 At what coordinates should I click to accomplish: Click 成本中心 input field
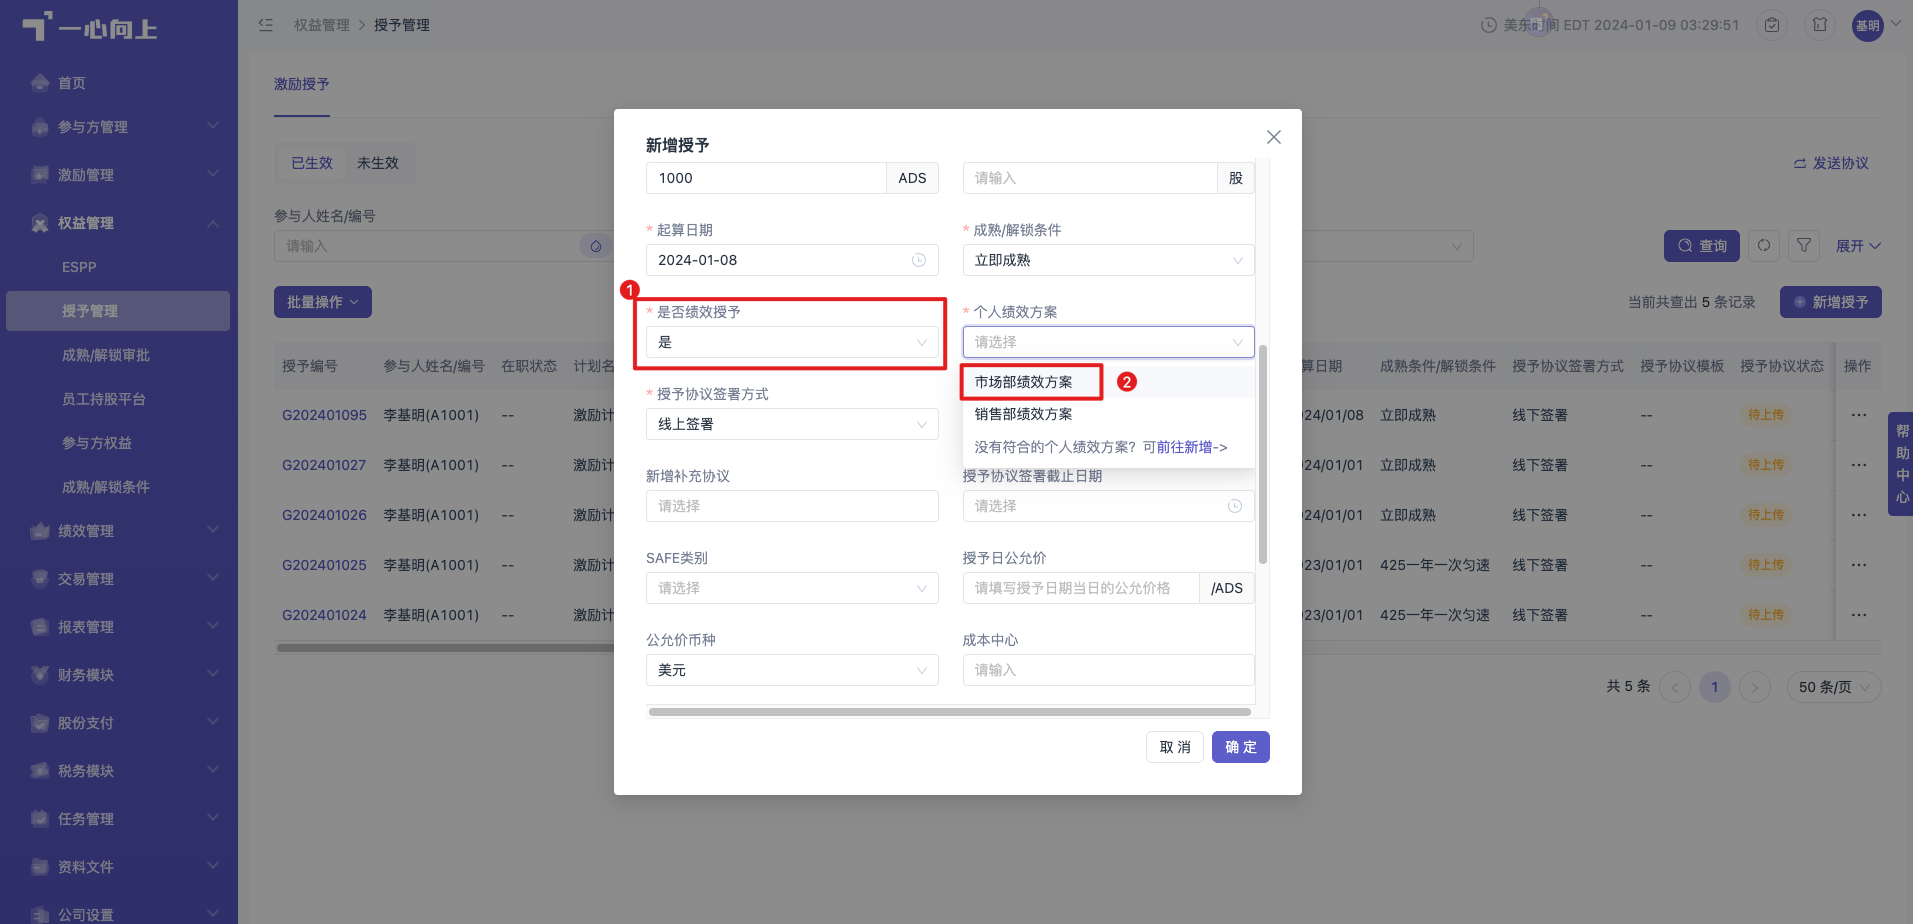pyautogui.click(x=1108, y=670)
